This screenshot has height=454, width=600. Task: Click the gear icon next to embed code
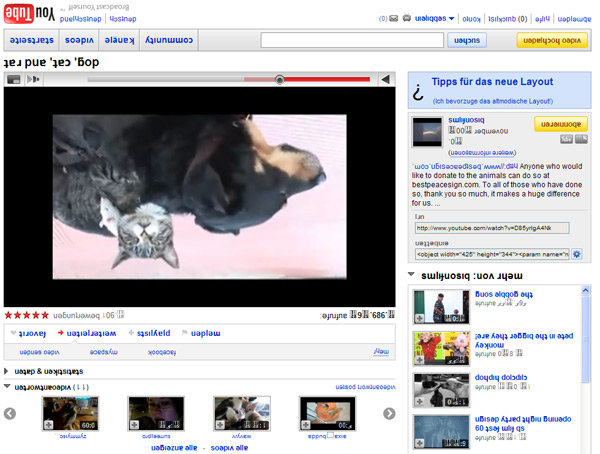coord(576,254)
